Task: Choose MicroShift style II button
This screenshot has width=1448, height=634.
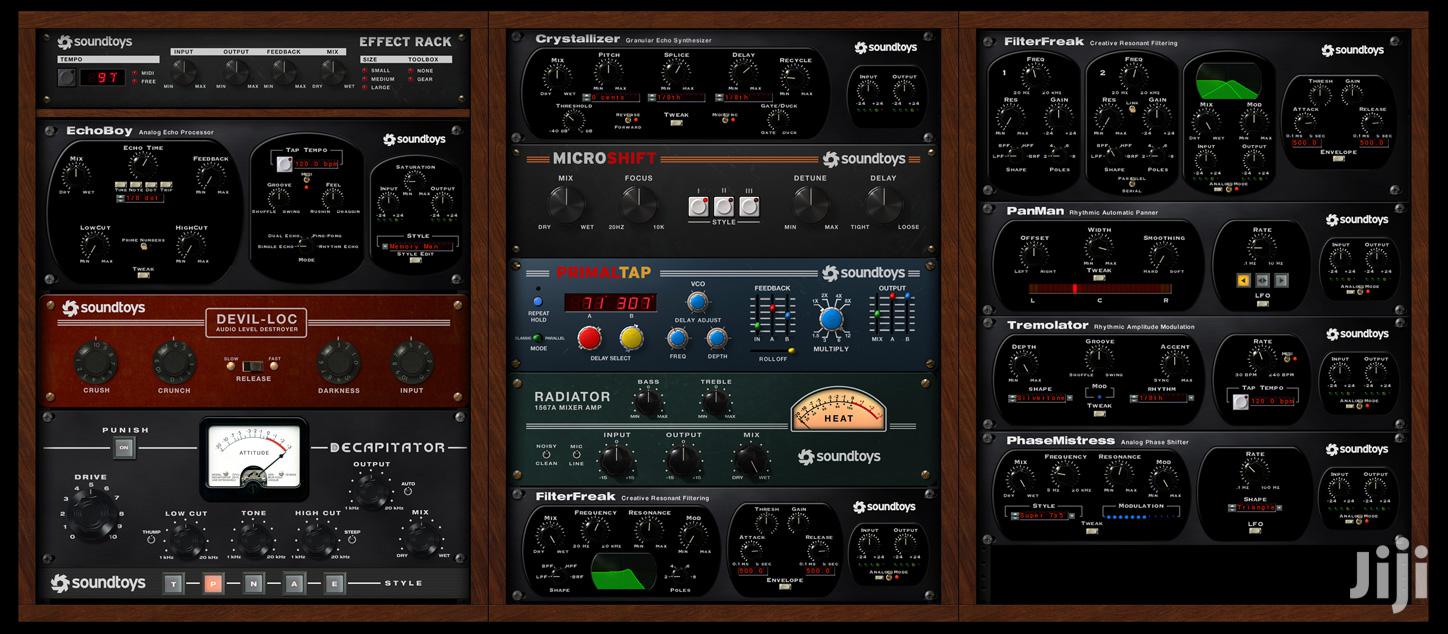Action: pos(724,207)
